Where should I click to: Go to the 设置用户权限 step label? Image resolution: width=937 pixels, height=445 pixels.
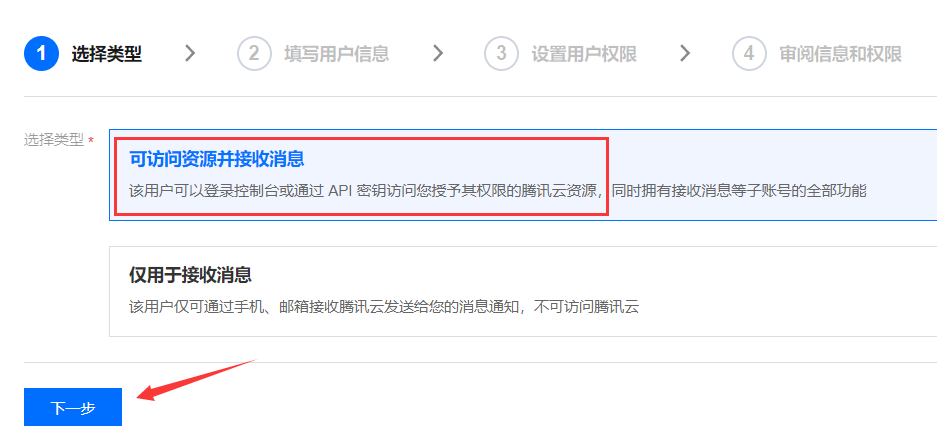click(584, 54)
